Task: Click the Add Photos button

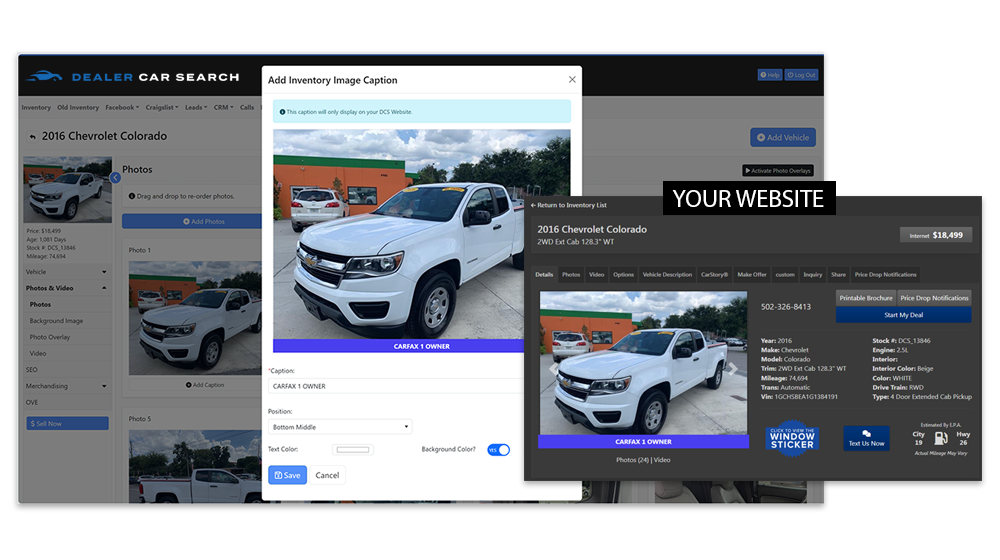Action: pyautogui.click(x=192, y=221)
